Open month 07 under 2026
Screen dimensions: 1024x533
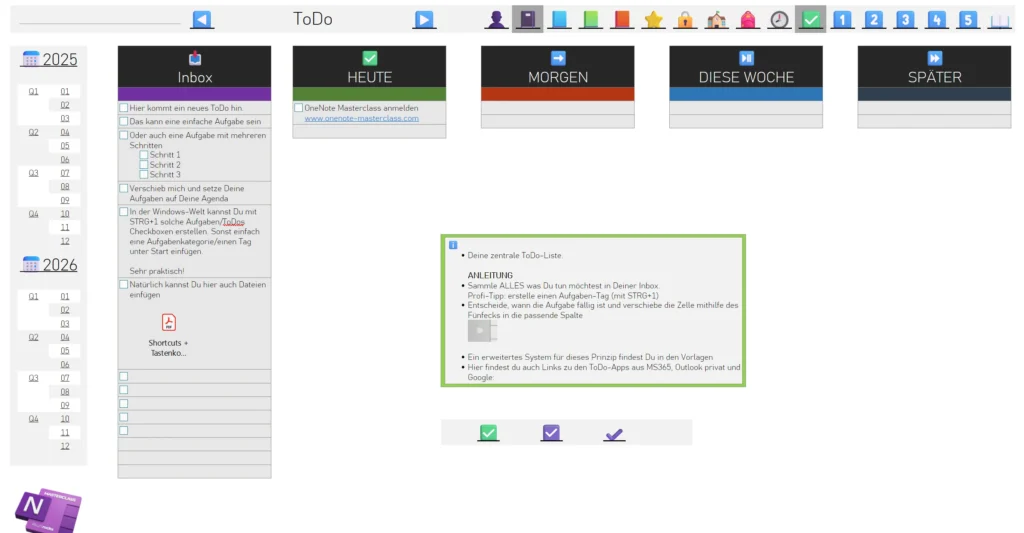(65, 378)
